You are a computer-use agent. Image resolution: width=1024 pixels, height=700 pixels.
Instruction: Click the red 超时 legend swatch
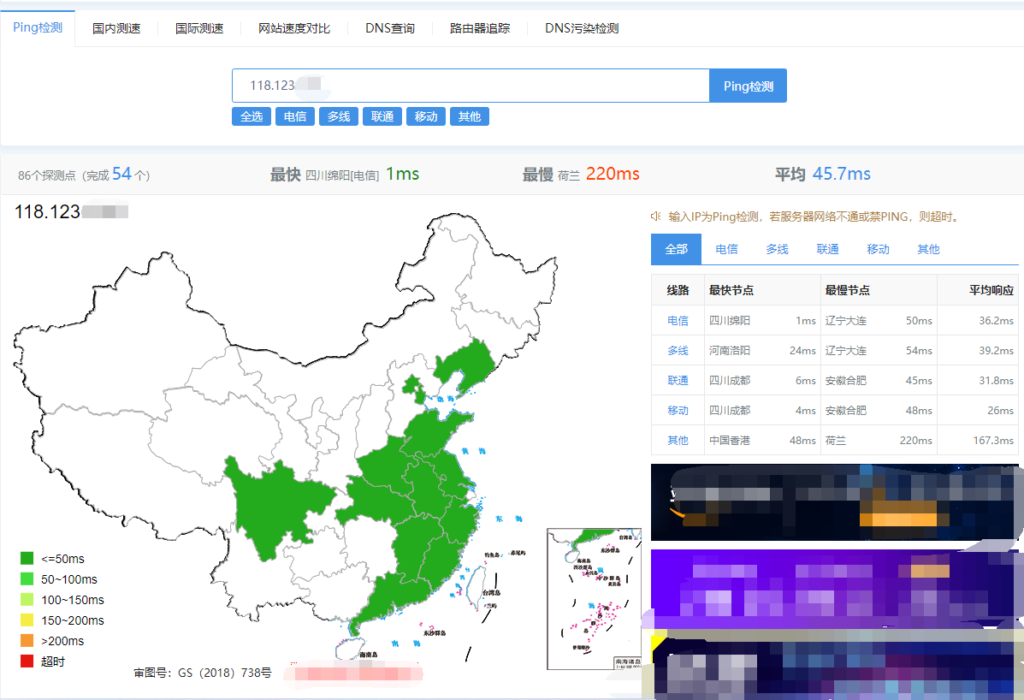coord(27,661)
